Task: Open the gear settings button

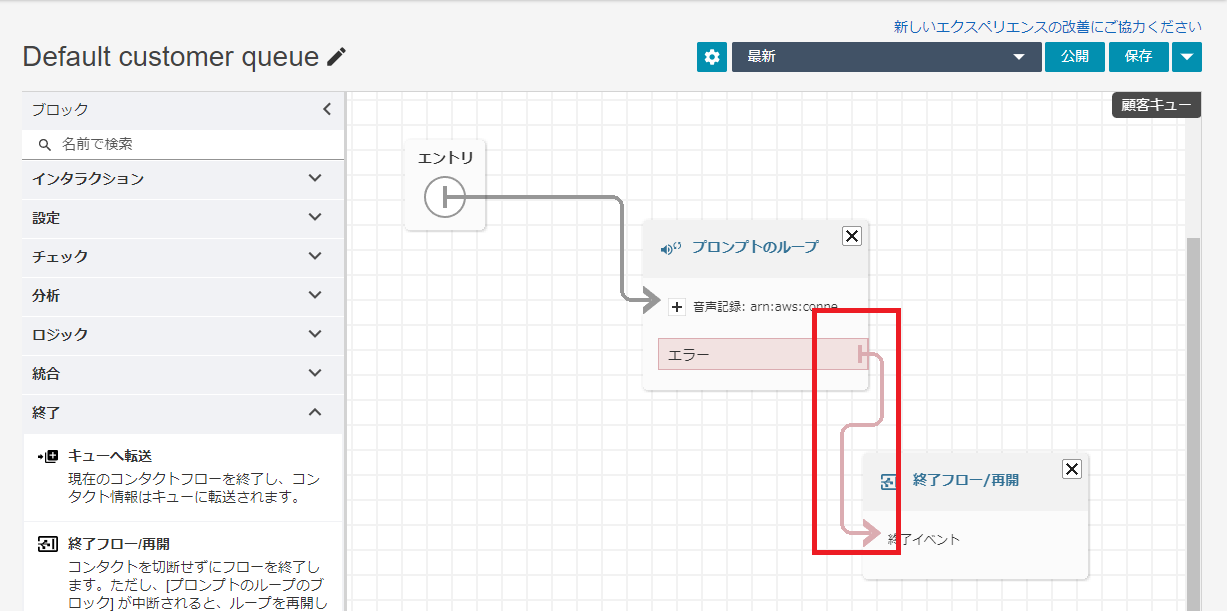Action: click(712, 57)
